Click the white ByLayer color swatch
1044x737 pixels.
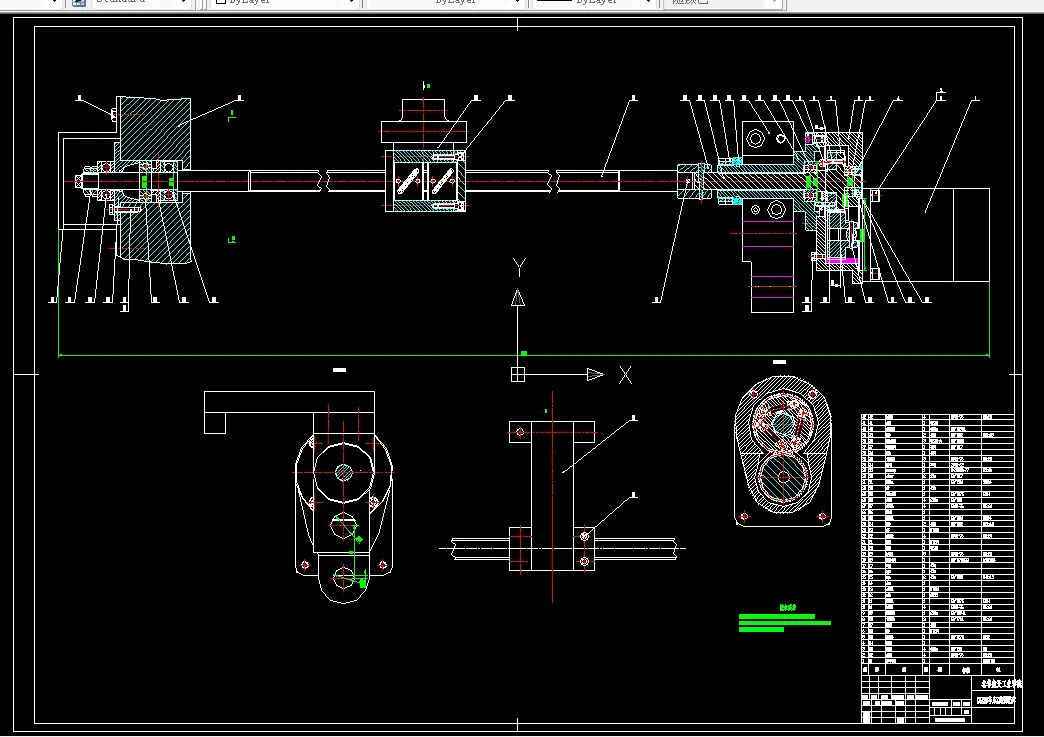tap(222, 3)
